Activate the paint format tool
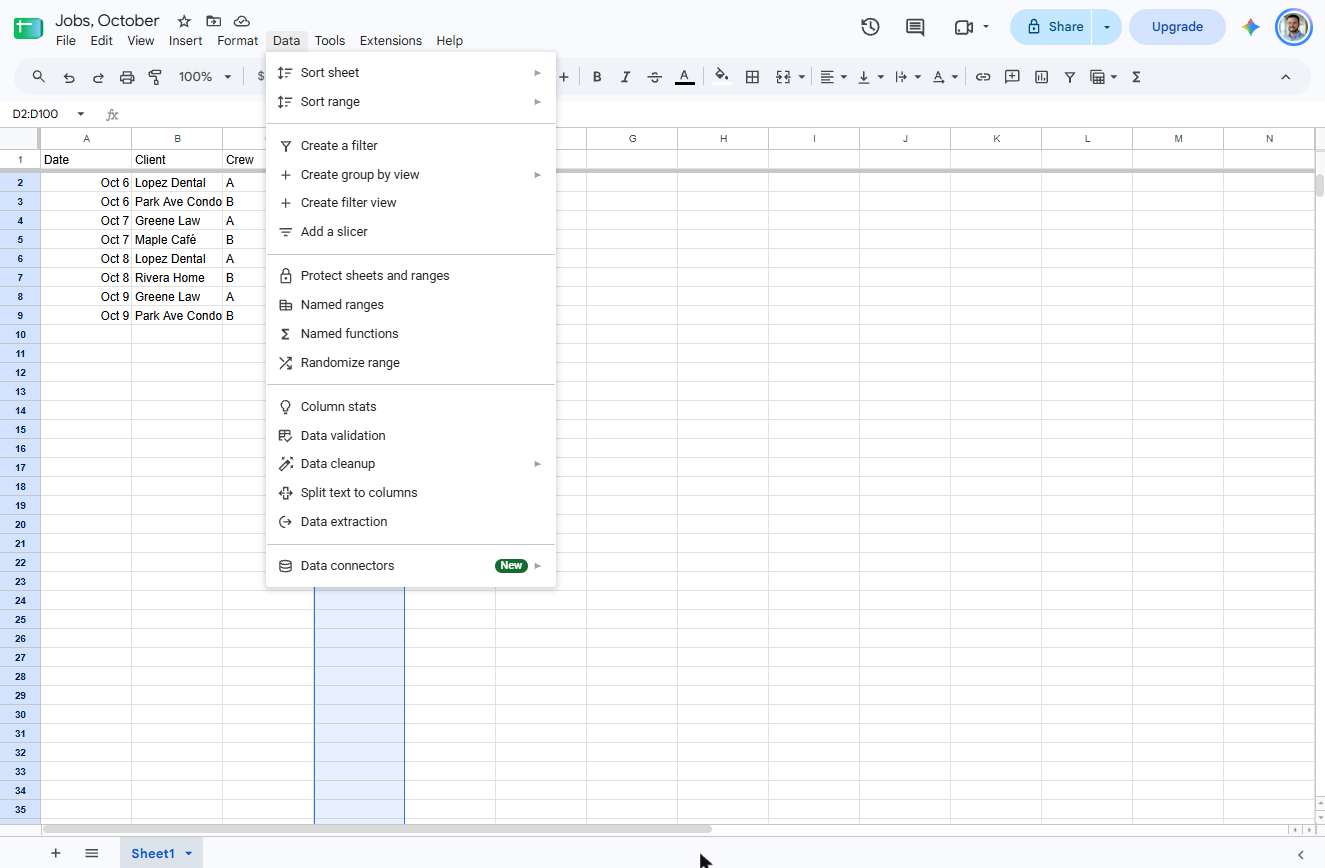This screenshot has width=1325, height=868. pos(155,77)
